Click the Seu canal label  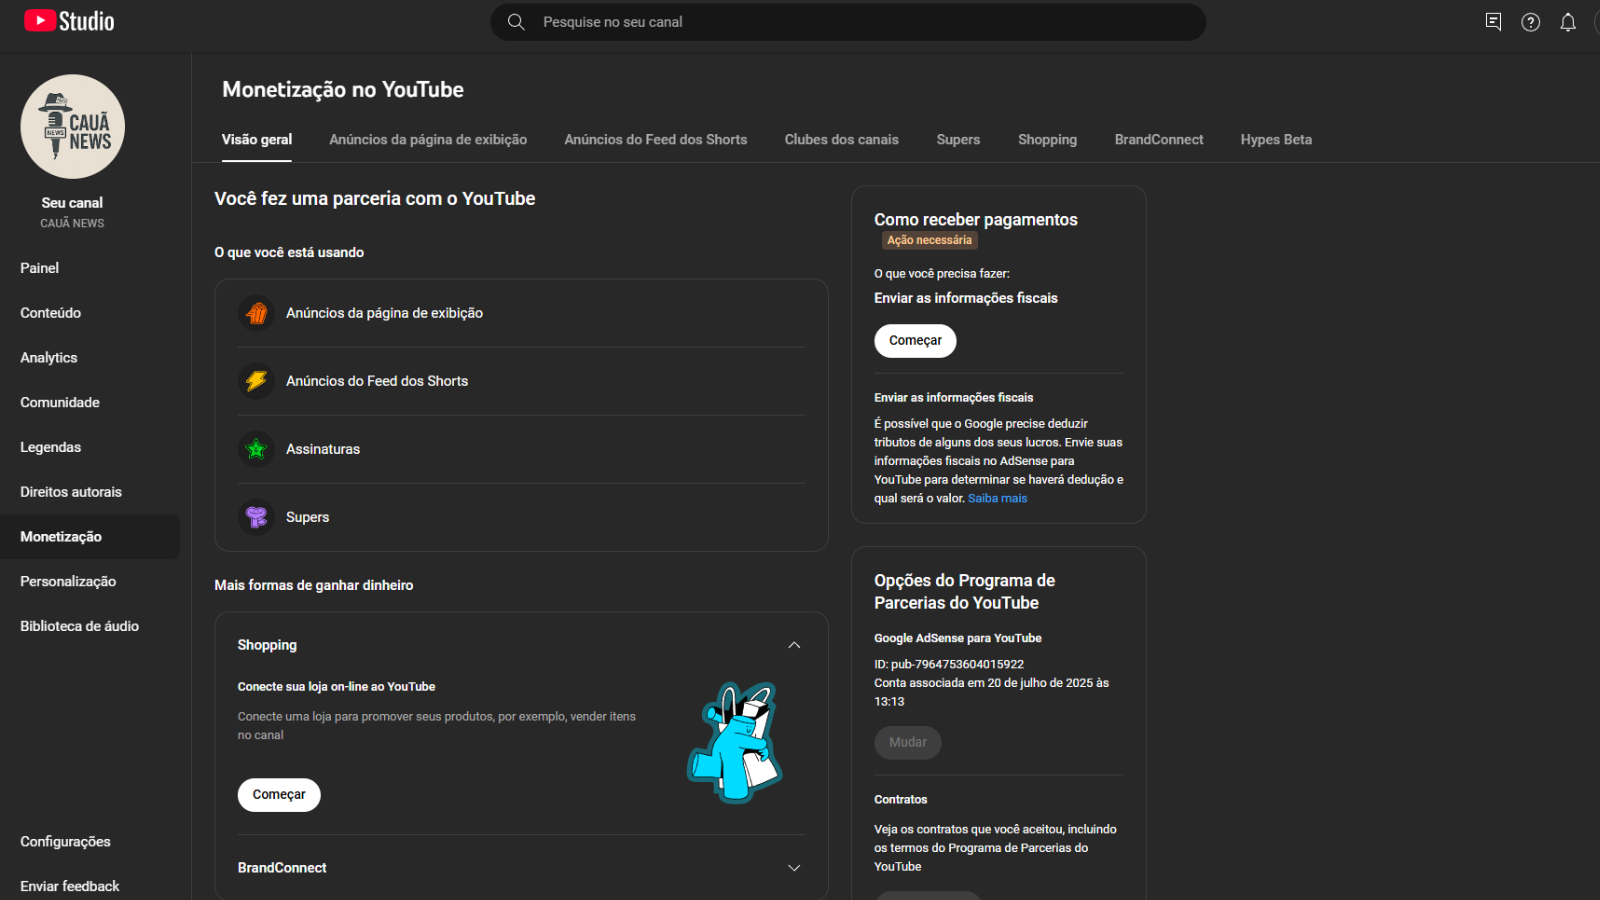(x=72, y=203)
